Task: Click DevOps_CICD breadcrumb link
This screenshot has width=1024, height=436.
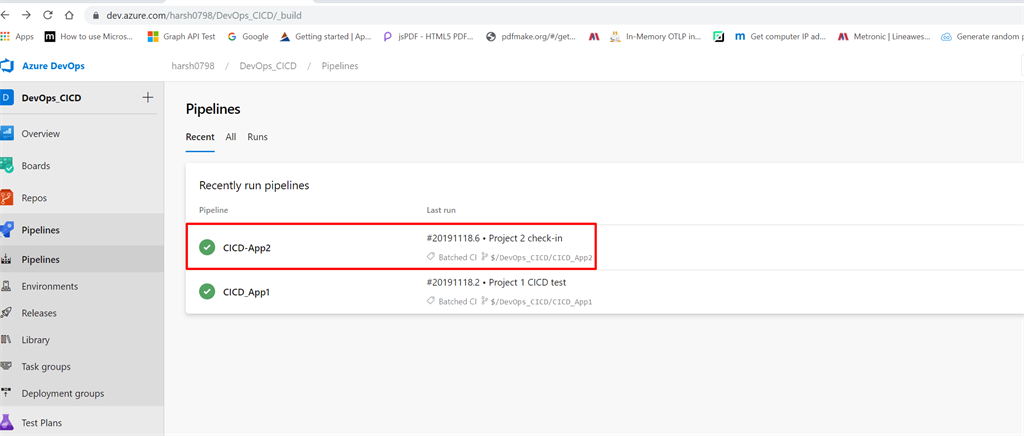Action: coord(268,66)
